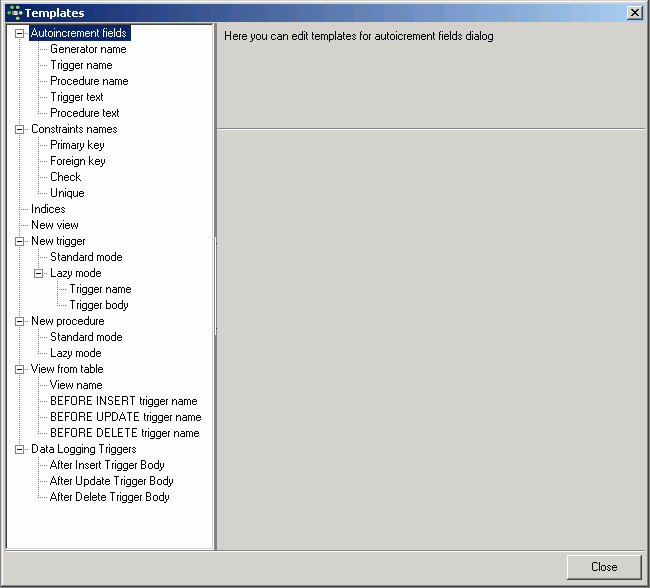This screenshot has height=588, width=650.
Task: Collapse the View from table node
Action: (x=19, y=369)
